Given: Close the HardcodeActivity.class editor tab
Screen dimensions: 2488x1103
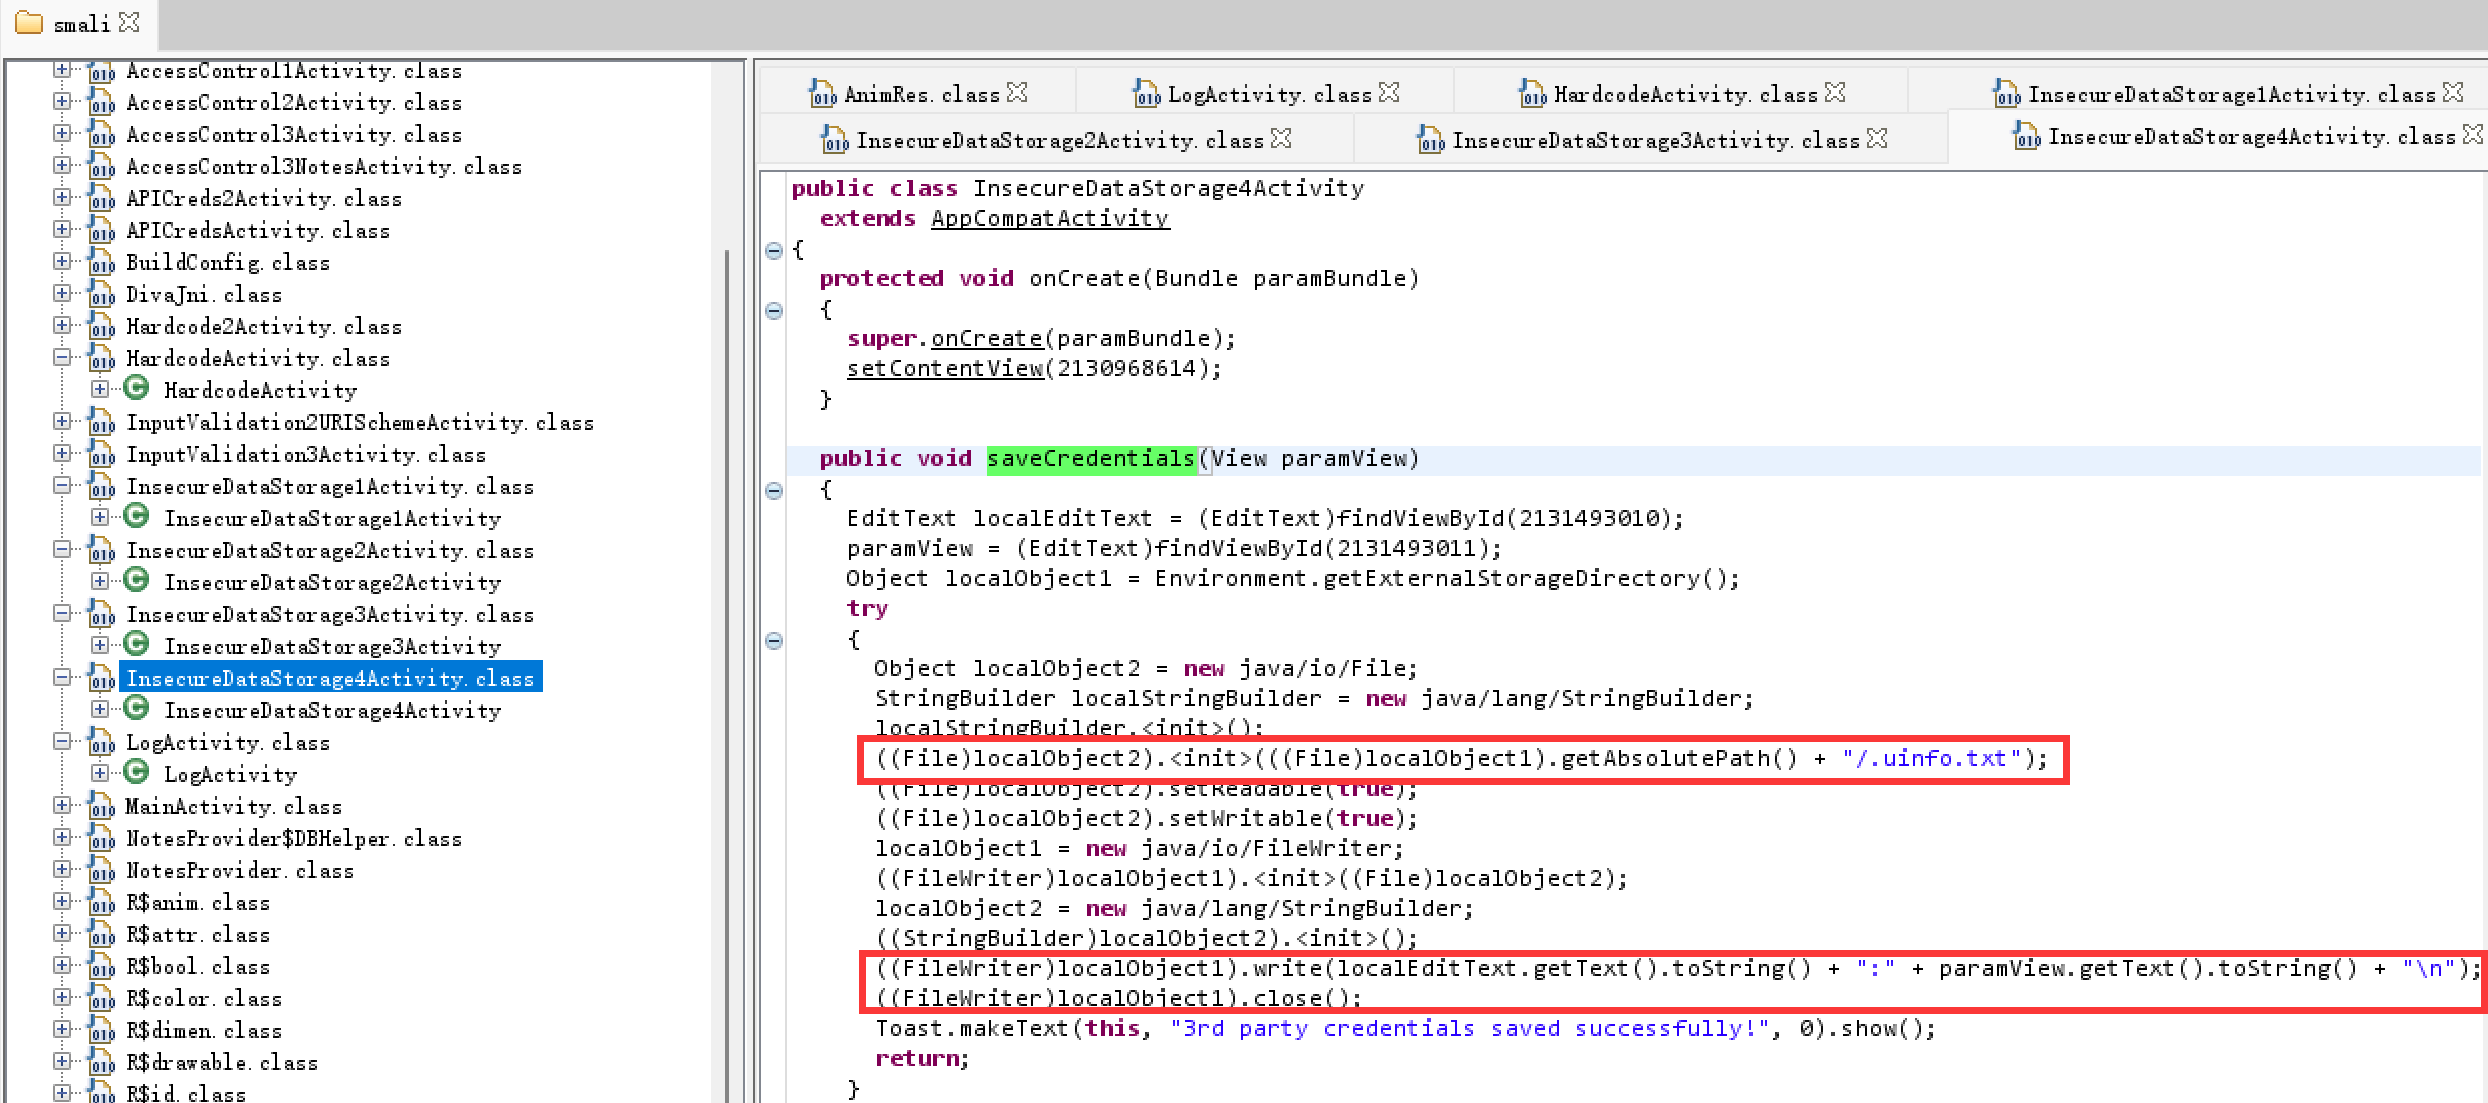Looking at the screenshot, I should pyautogui.click(x=1836, y=92).
